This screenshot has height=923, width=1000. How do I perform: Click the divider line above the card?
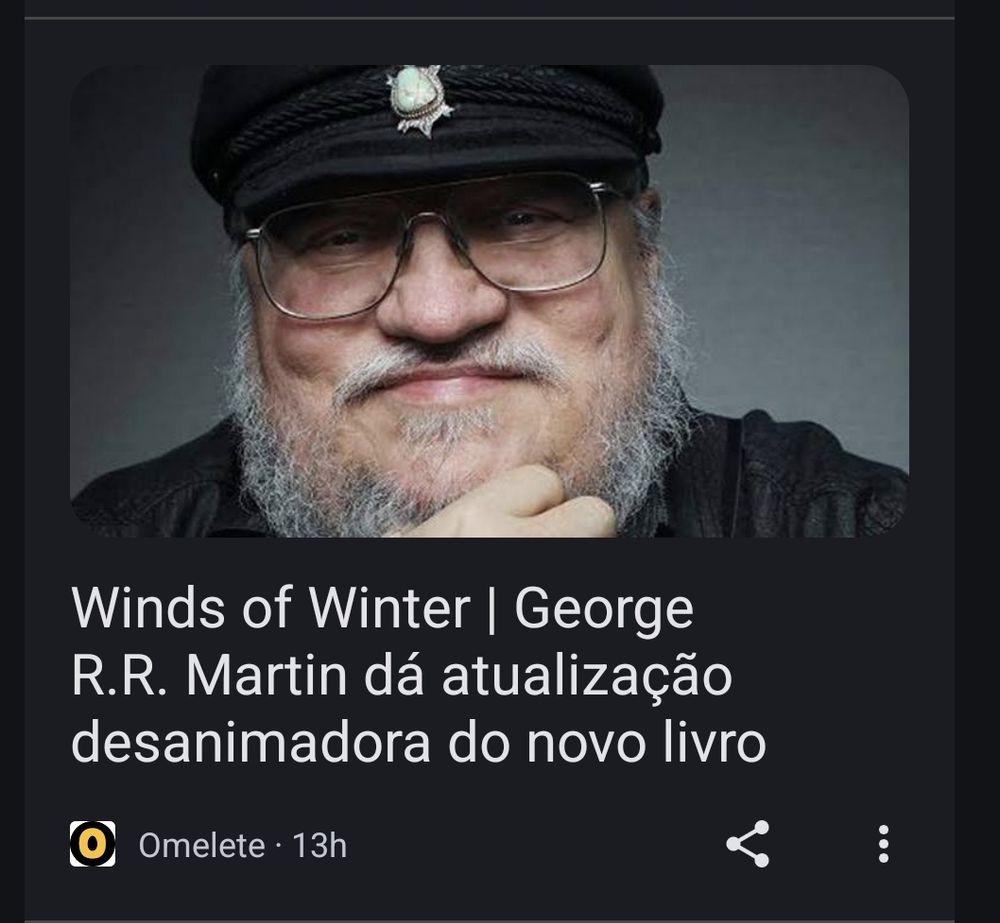[489, 18]
